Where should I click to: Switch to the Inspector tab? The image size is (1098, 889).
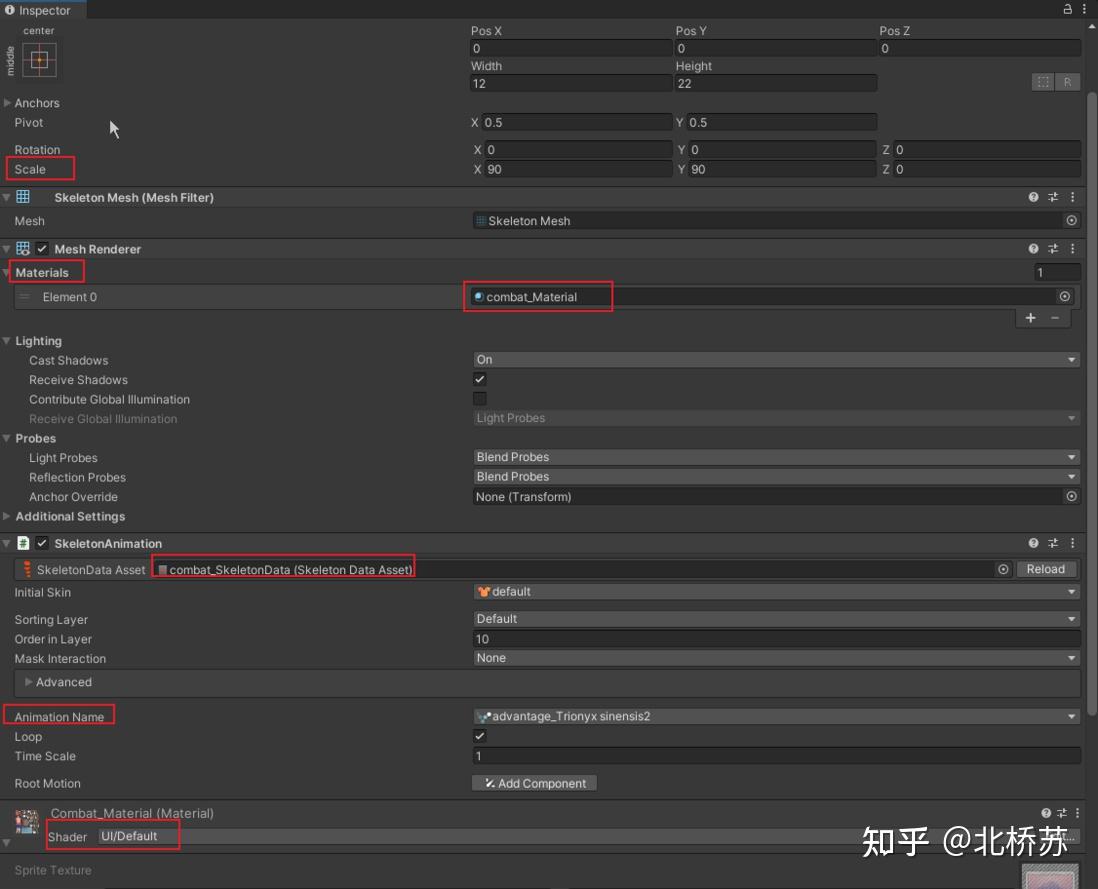[x=42, y=9]
